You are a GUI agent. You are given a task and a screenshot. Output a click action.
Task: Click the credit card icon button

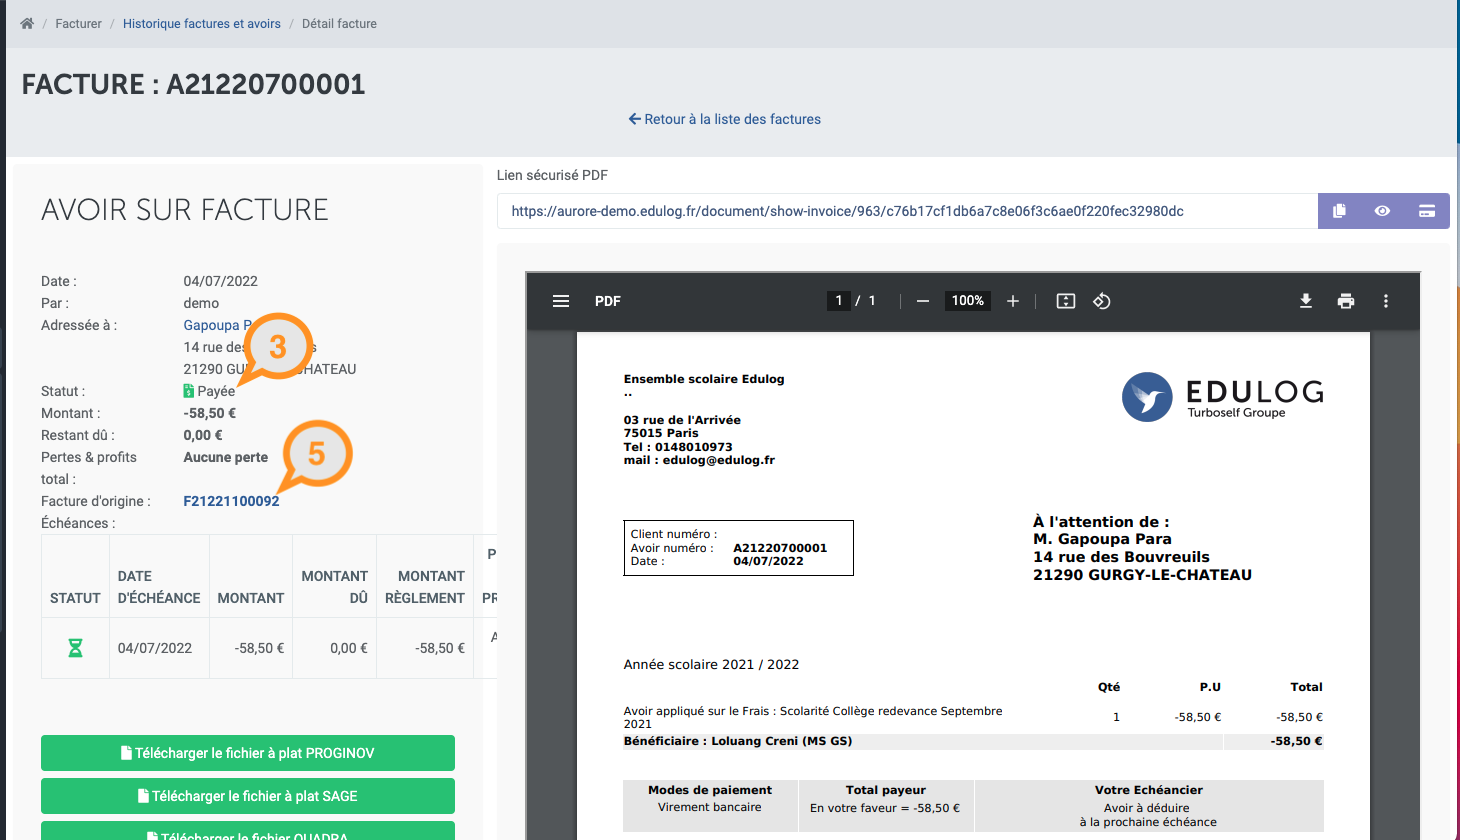click(x=1427, y=211)
